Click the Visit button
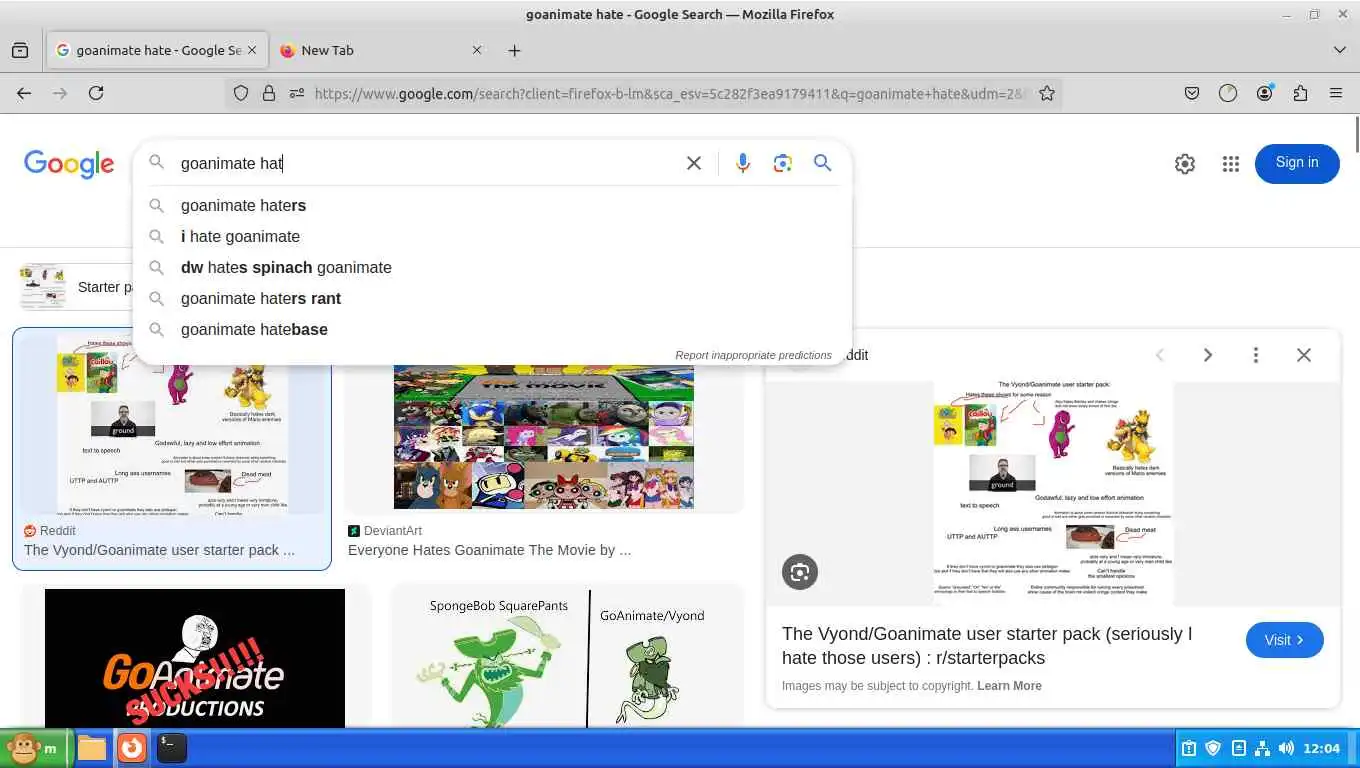Image resolution: width=1360 pixels, height=768 pixels. (x=1284, y=640)
